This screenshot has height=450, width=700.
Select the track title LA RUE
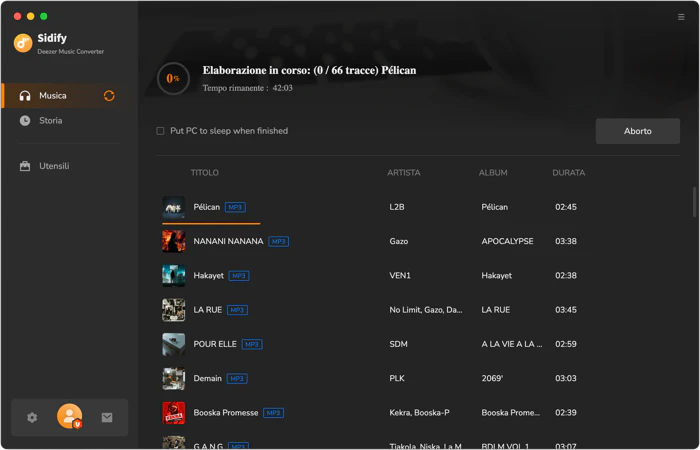[x=208, y=310]
